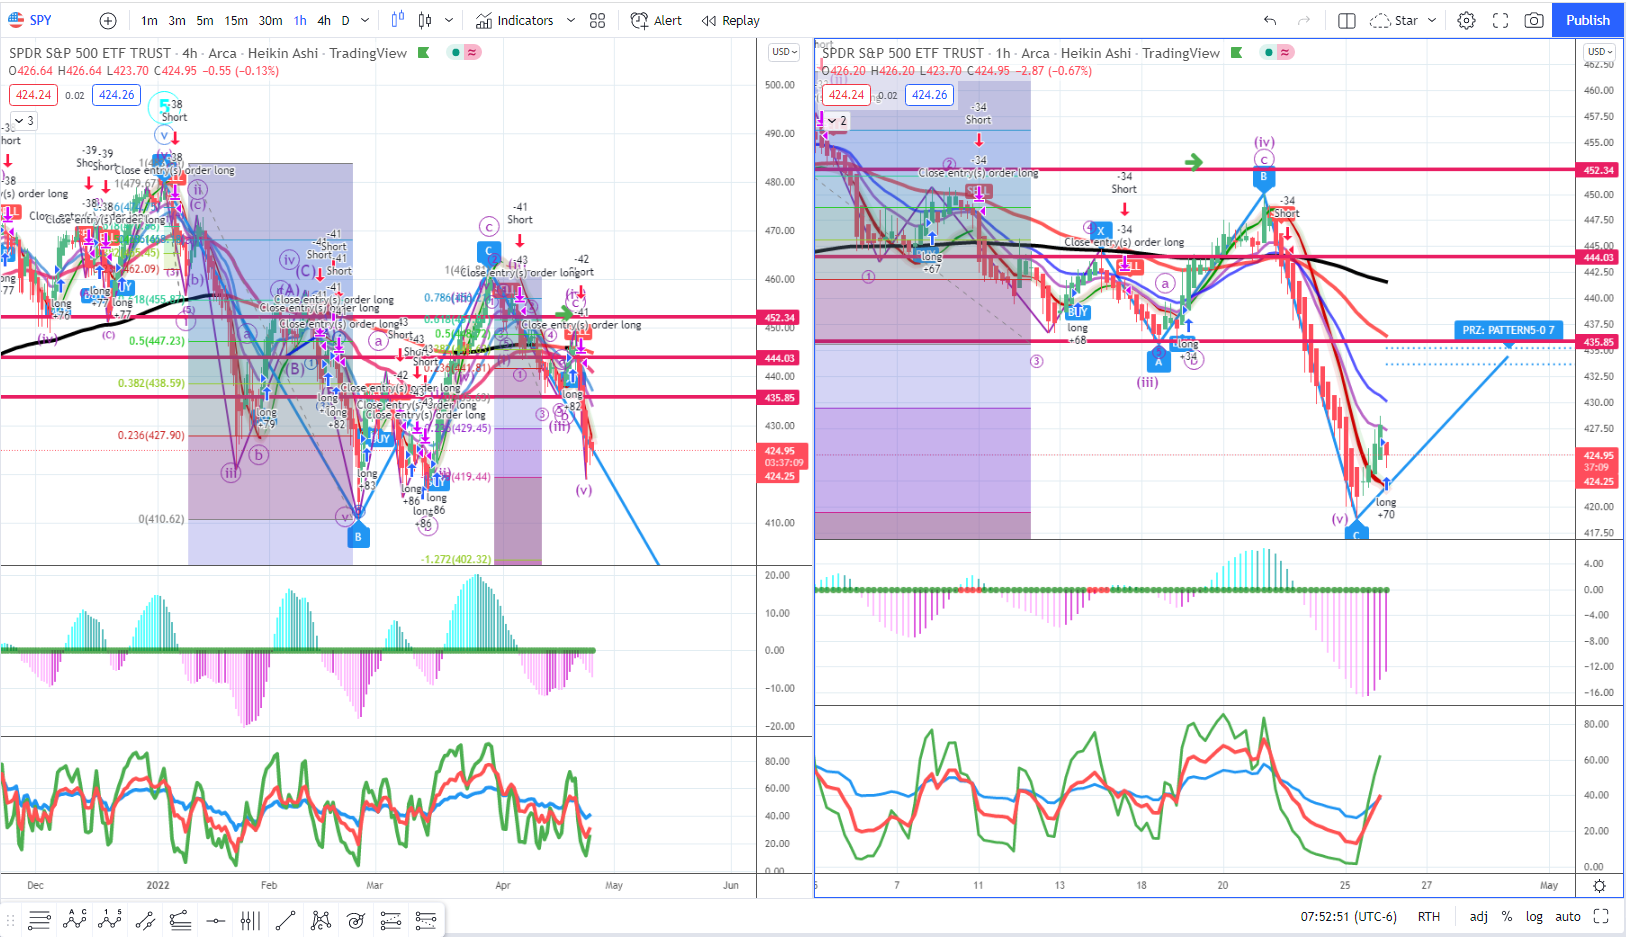Select the trend-based Fib extension tool
Screen dimensions: 1626x937
tap(426, 920)
